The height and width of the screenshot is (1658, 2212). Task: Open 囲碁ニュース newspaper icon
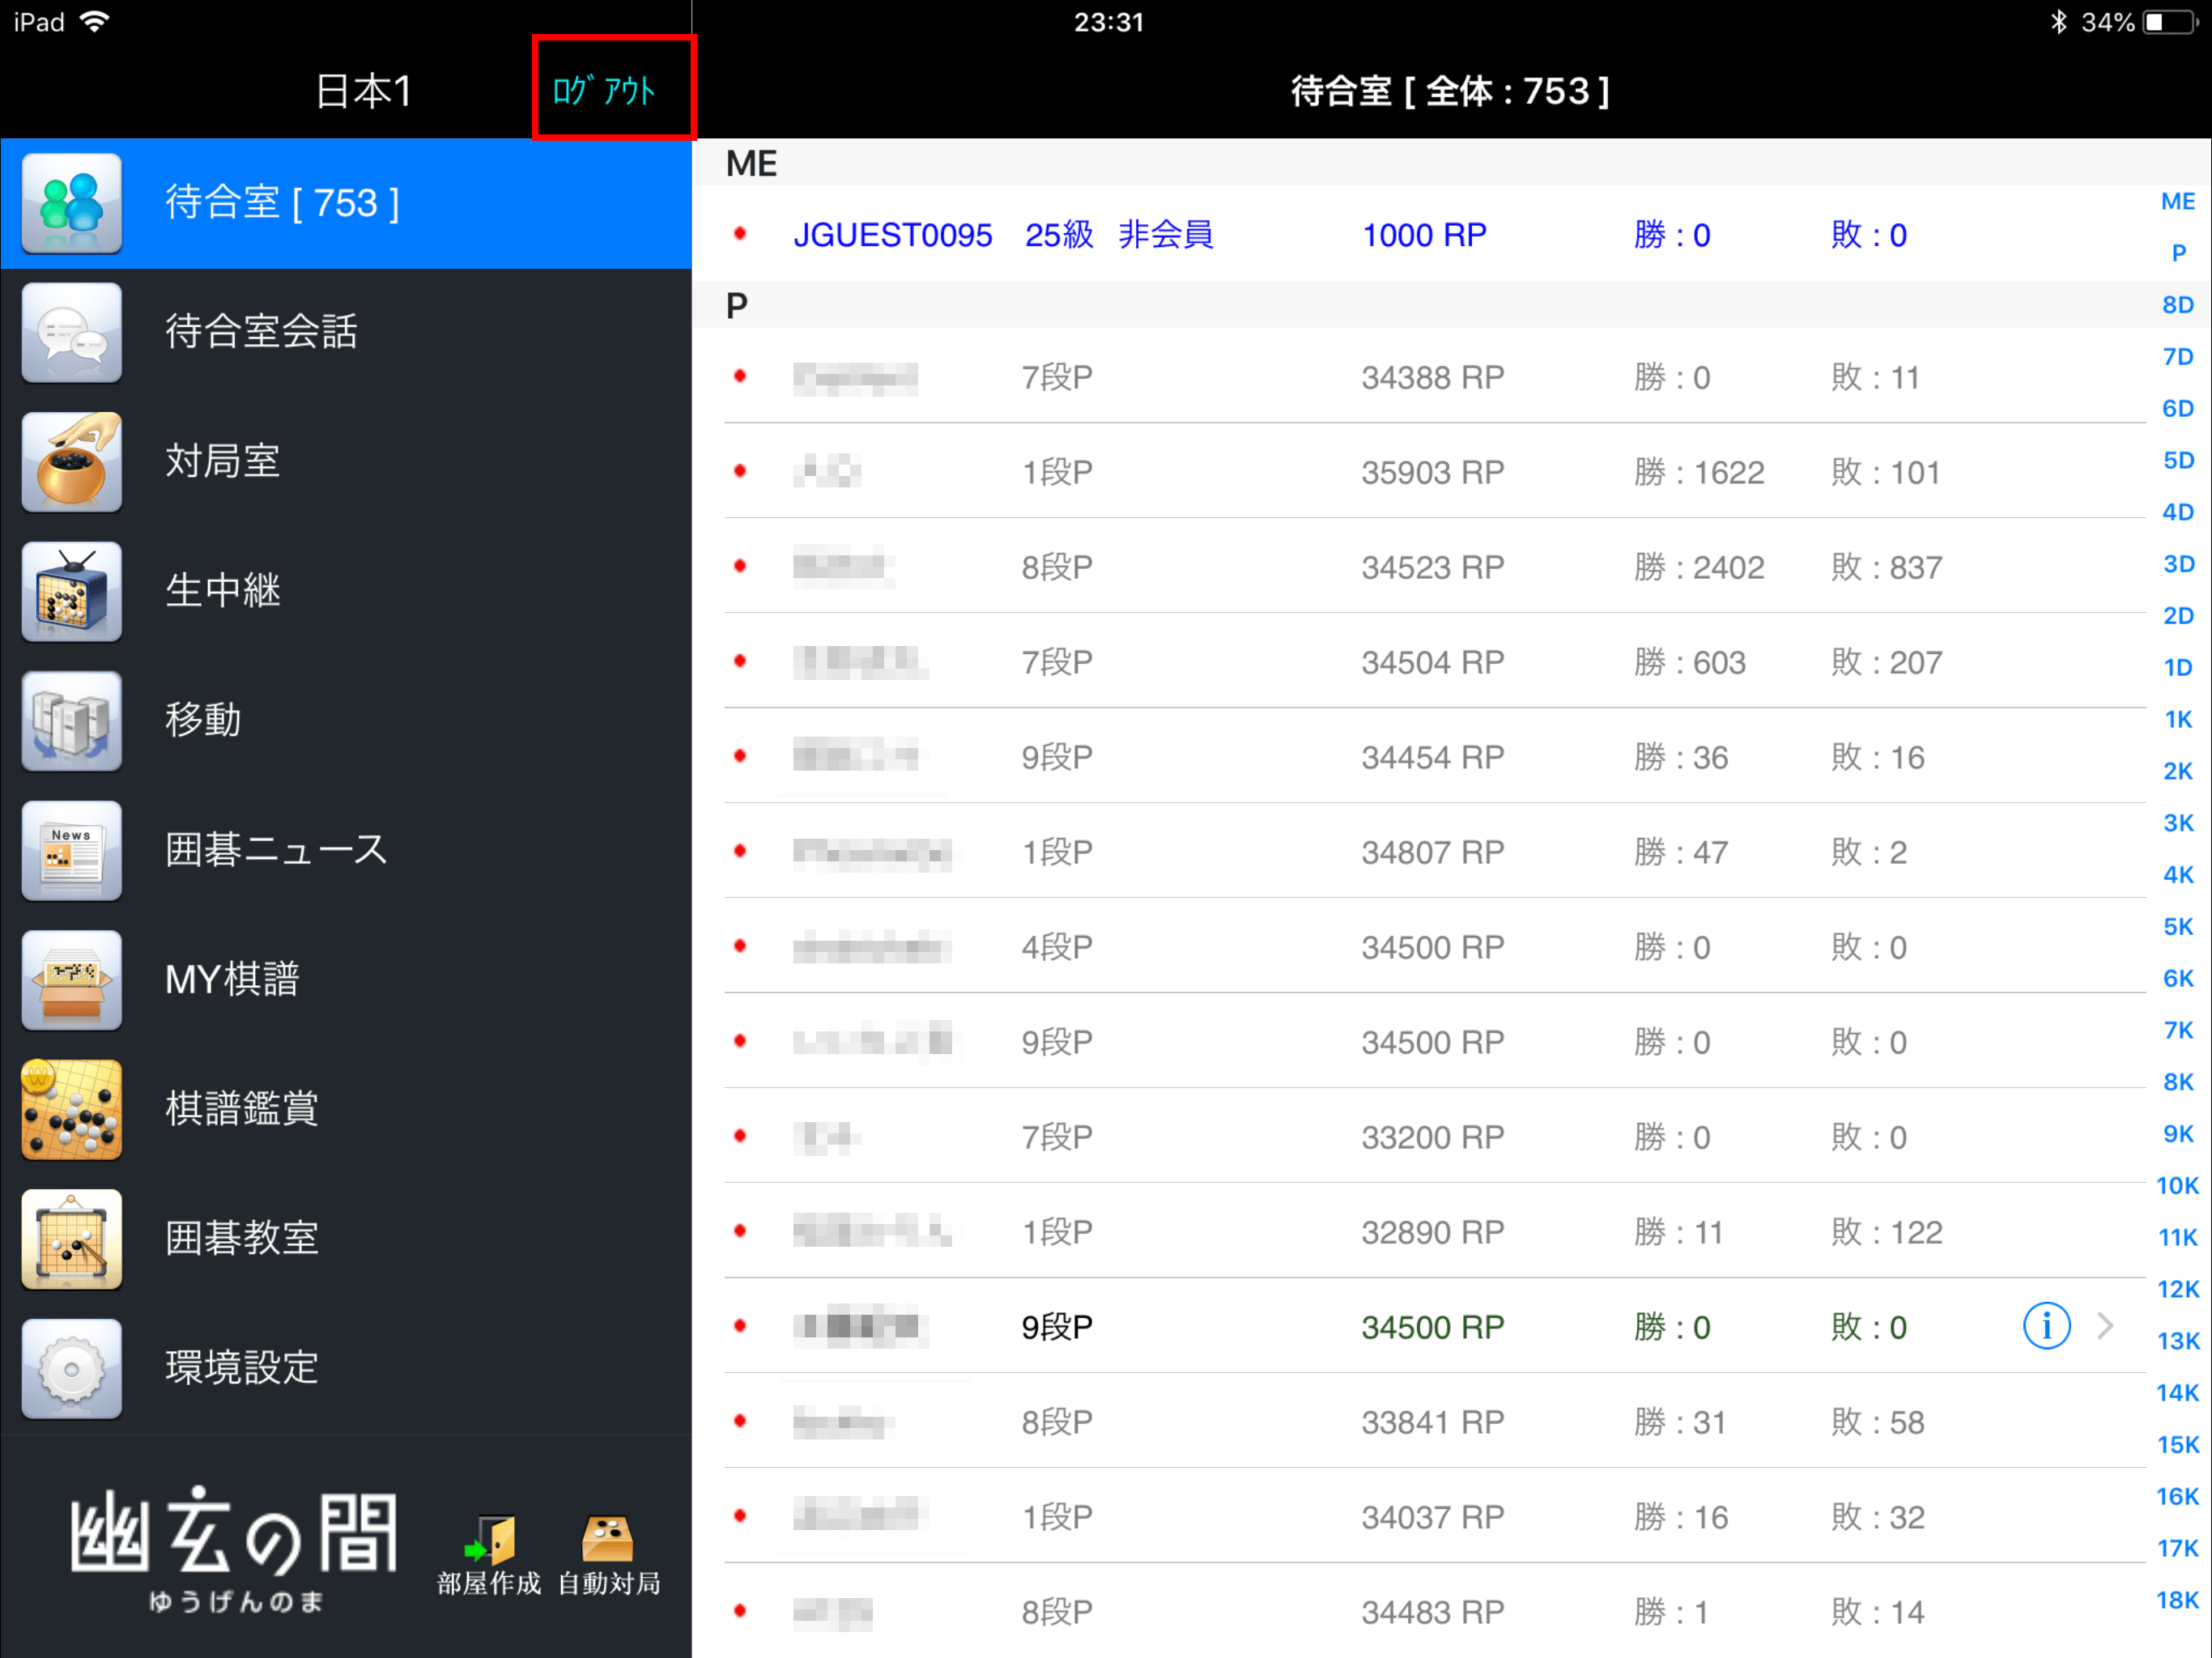pyautogui.click(x=72, y=850)
